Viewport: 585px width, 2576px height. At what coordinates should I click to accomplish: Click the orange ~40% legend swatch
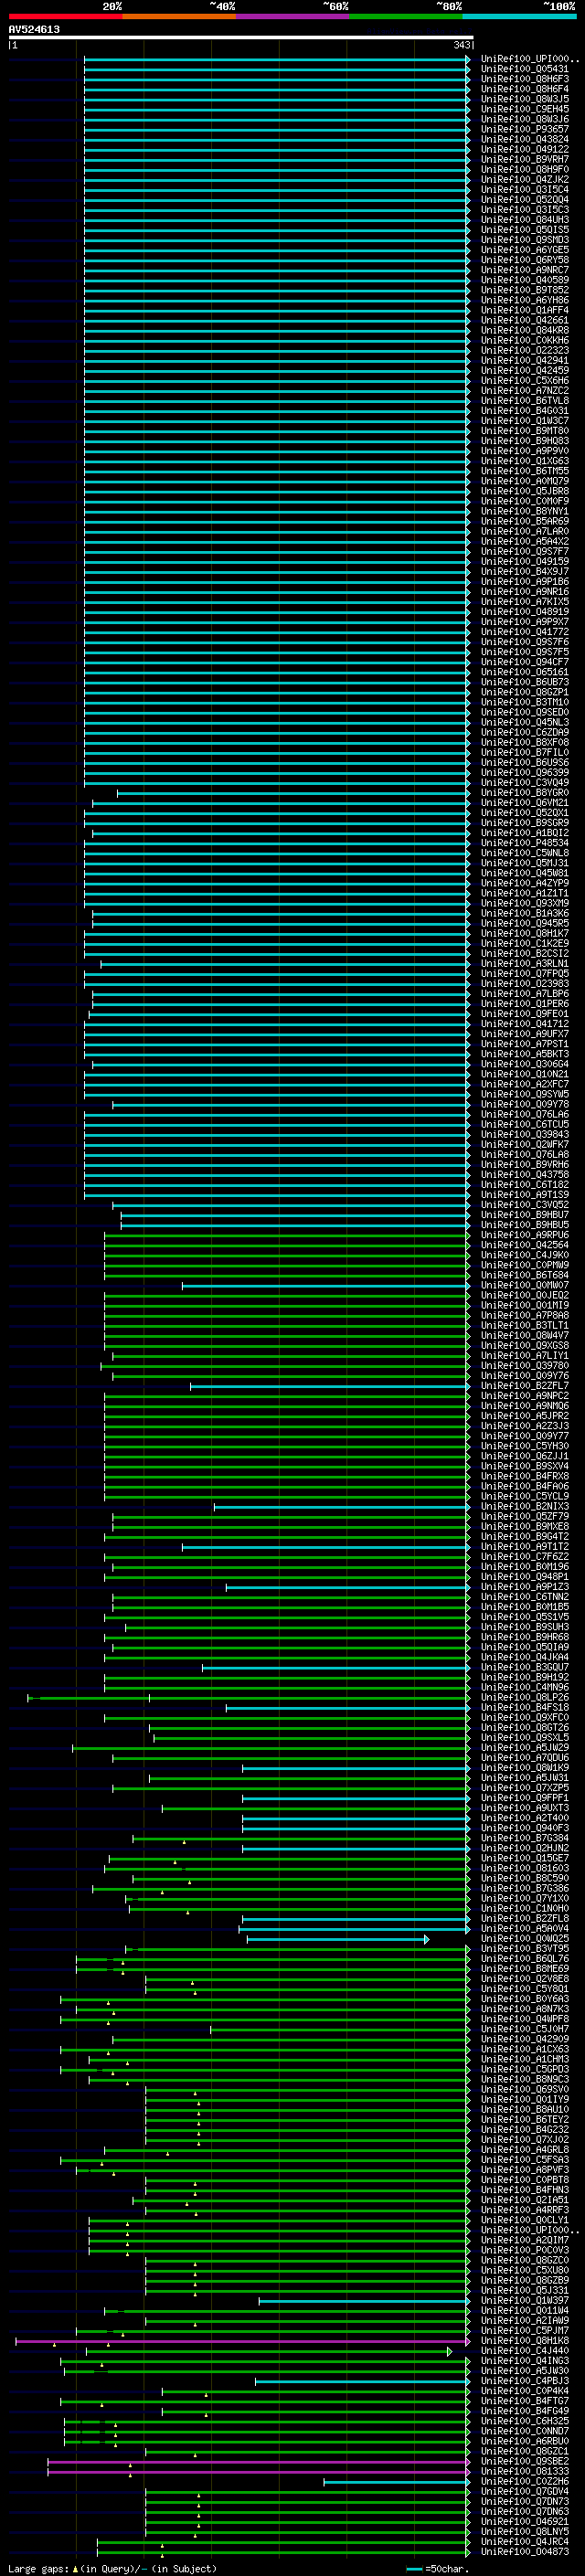coord(179,16)
